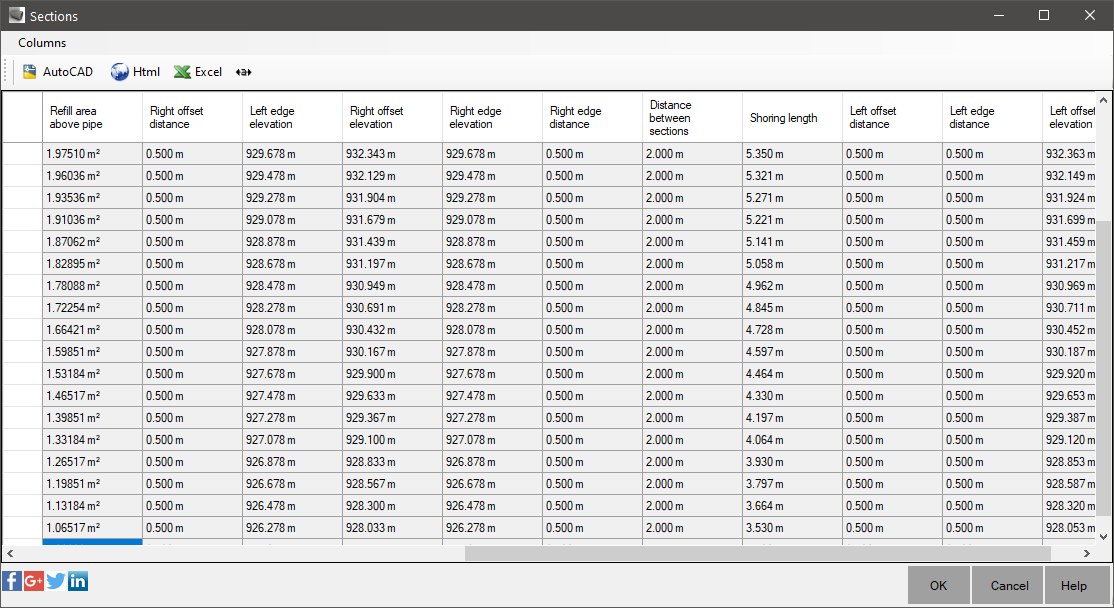Click row header of 1.97510 m² row
1114x608 pixels.
[23, 153]
